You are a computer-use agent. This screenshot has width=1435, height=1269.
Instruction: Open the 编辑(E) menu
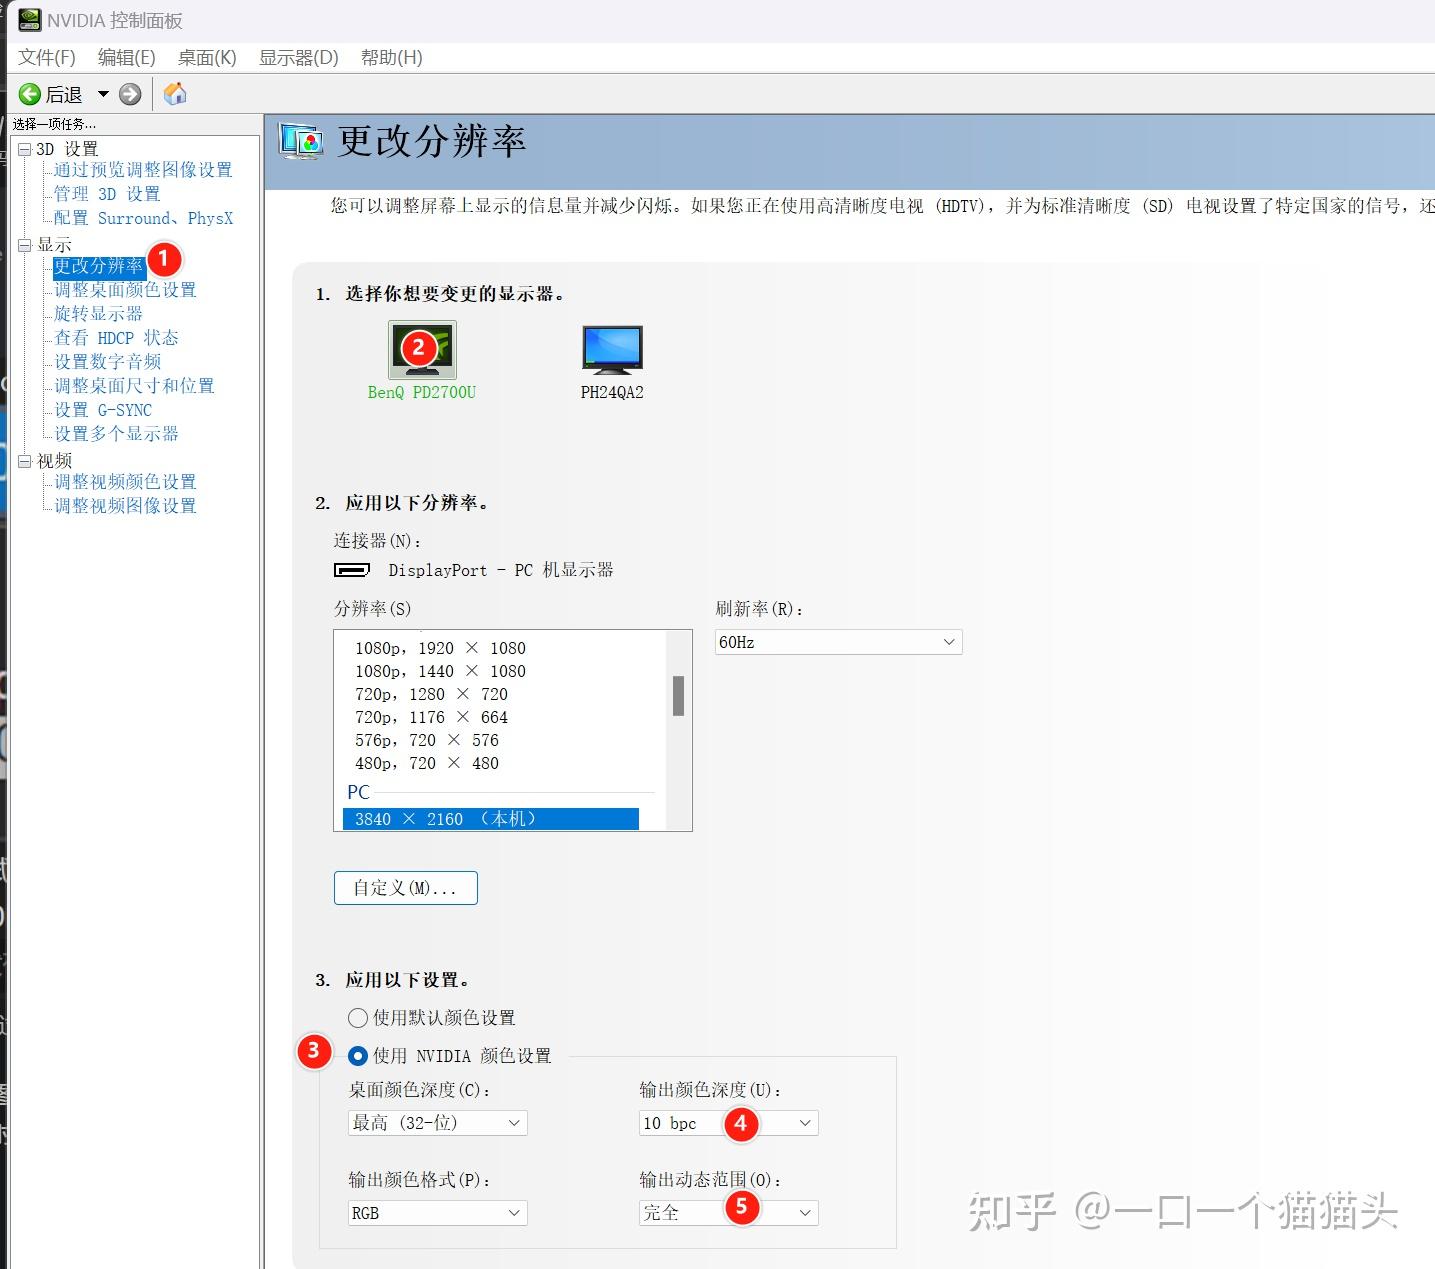point(127,58)
